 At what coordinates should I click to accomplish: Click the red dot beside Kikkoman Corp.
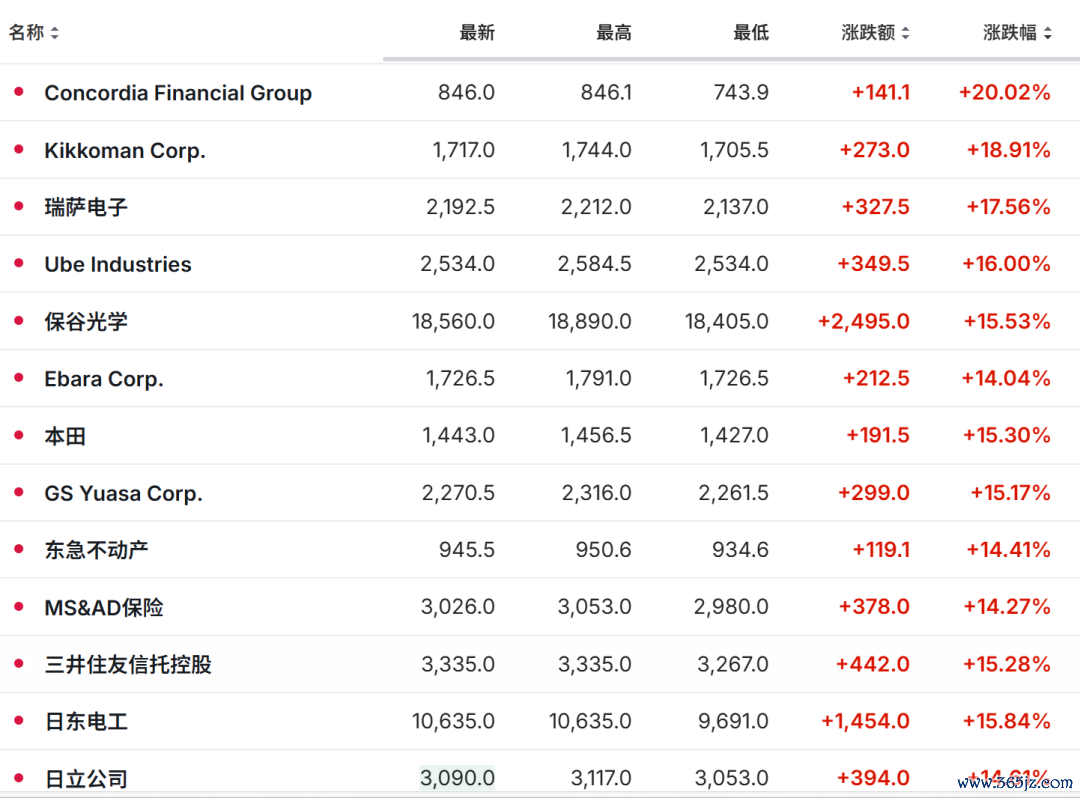[x=19, y=149]
